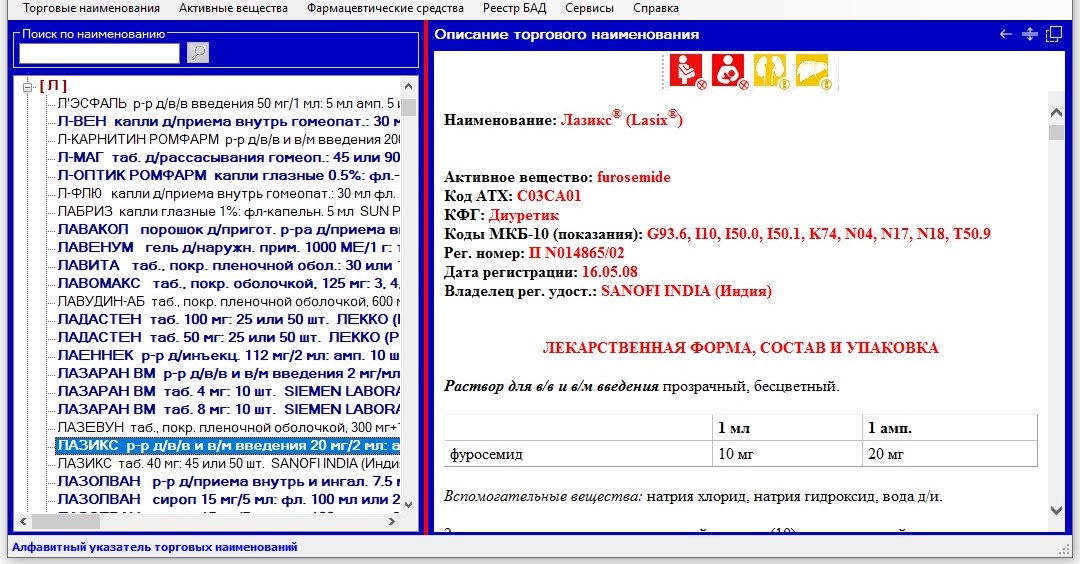Click registration date 16.05.08
This screenshot has width=1080, height=564.
[610, 272]
